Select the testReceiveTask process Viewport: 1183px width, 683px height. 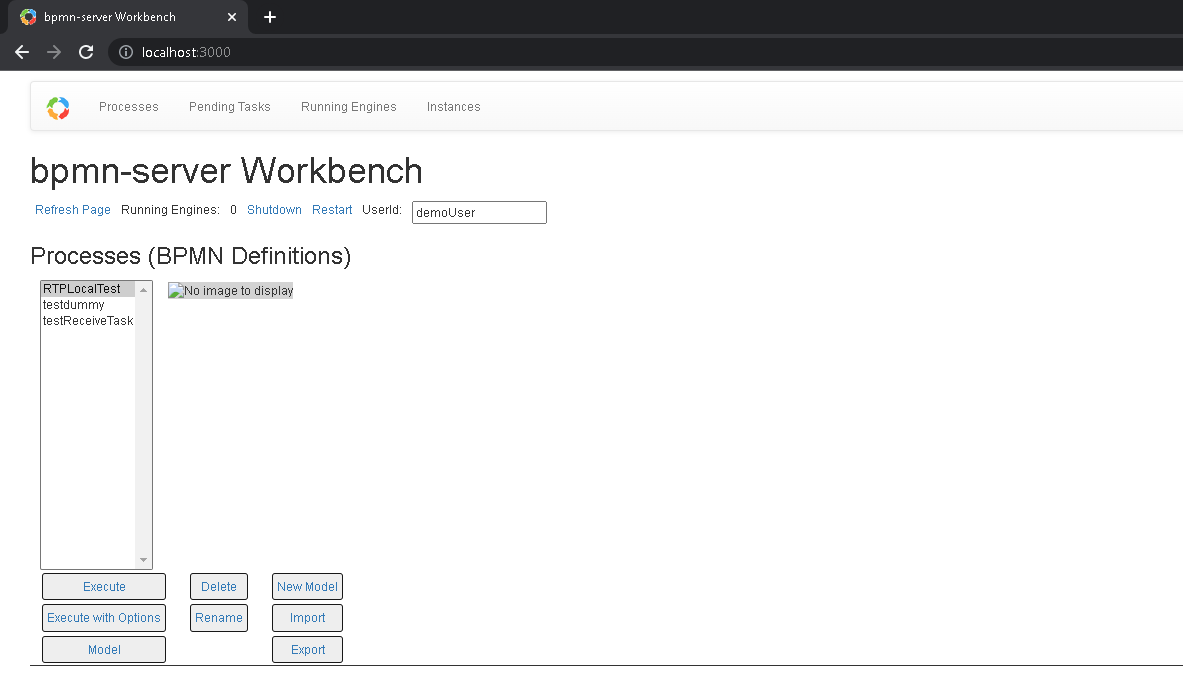(x=86, y=320)
